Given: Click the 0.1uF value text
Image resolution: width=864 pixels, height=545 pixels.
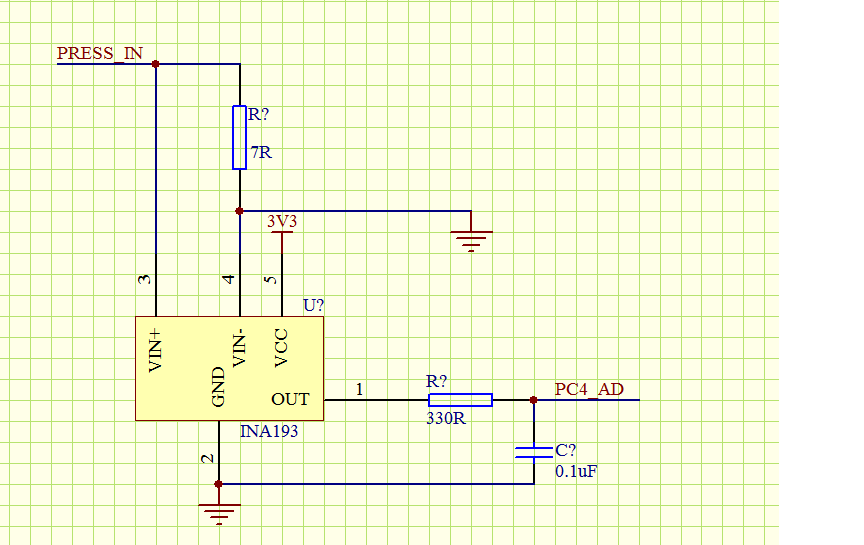Looking at the screenshot, I should pos(576,472).
